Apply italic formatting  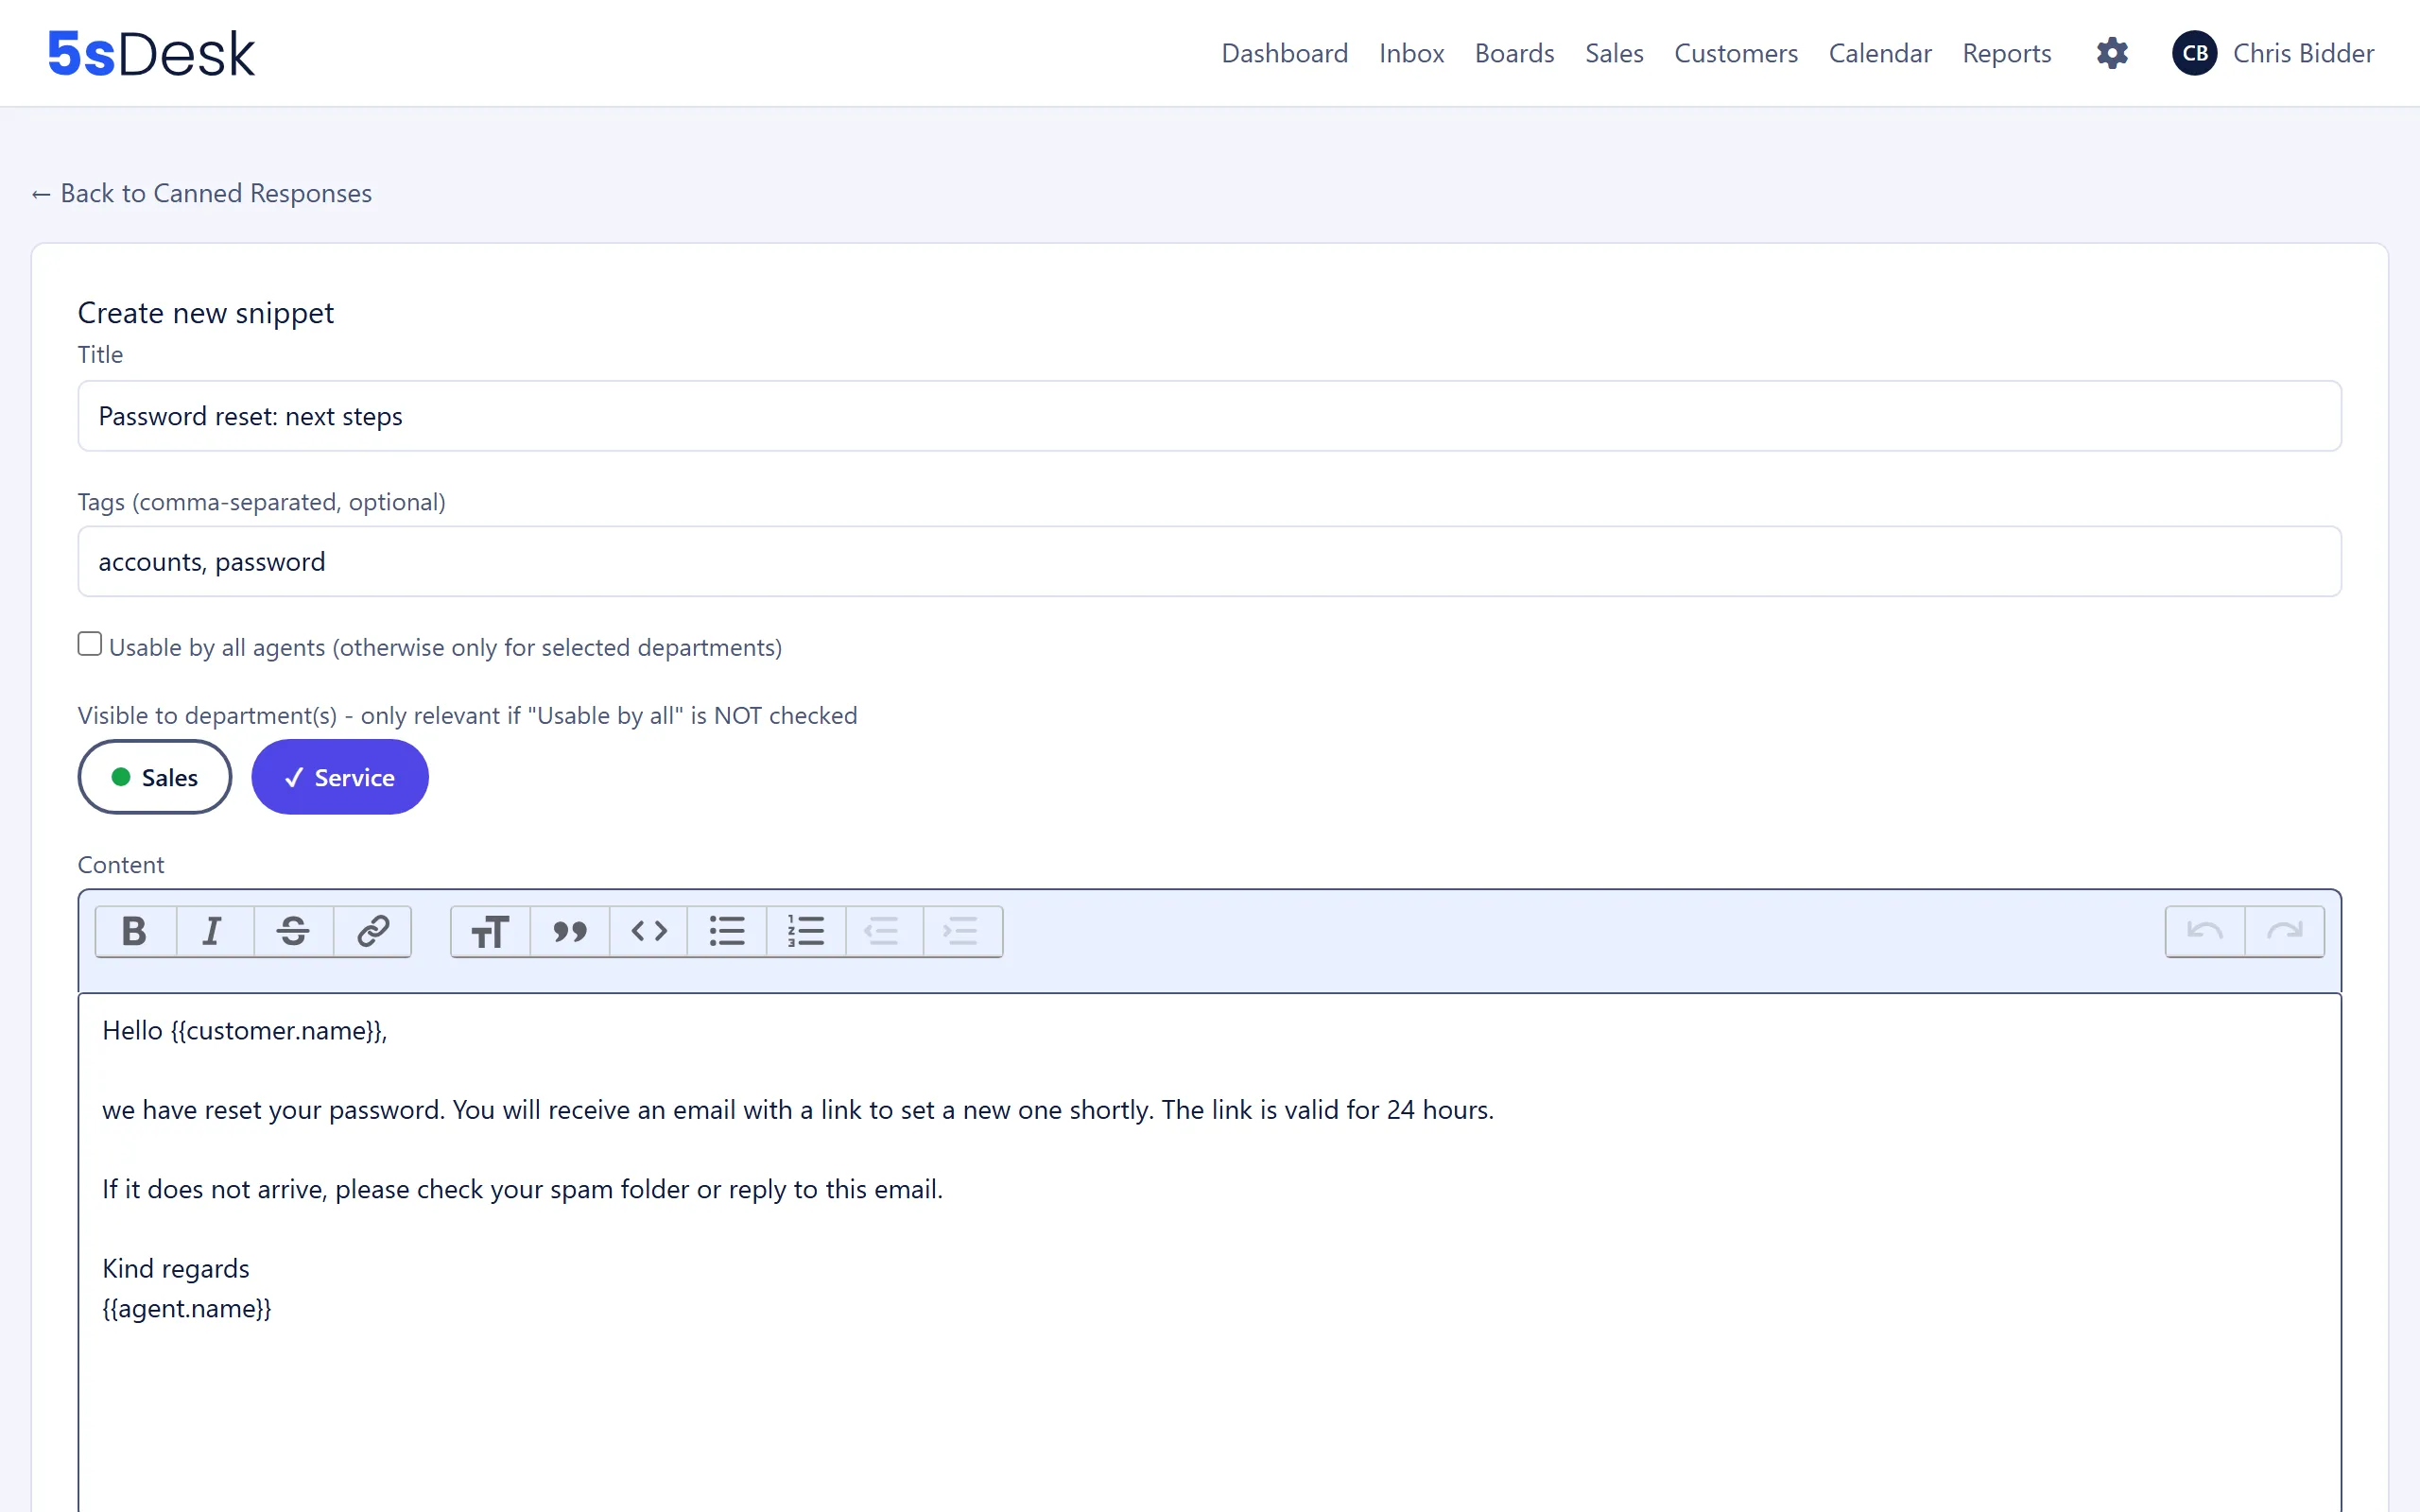(x=213, y=931)
